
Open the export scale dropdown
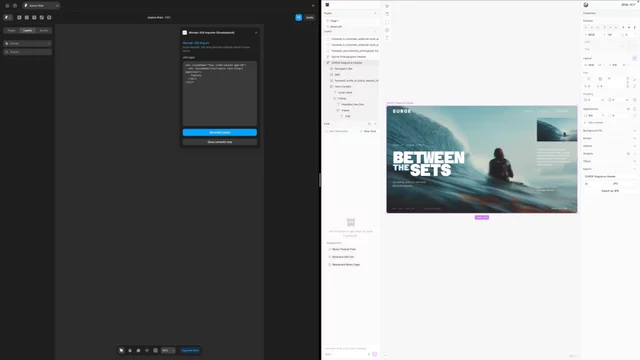[596, 184]
